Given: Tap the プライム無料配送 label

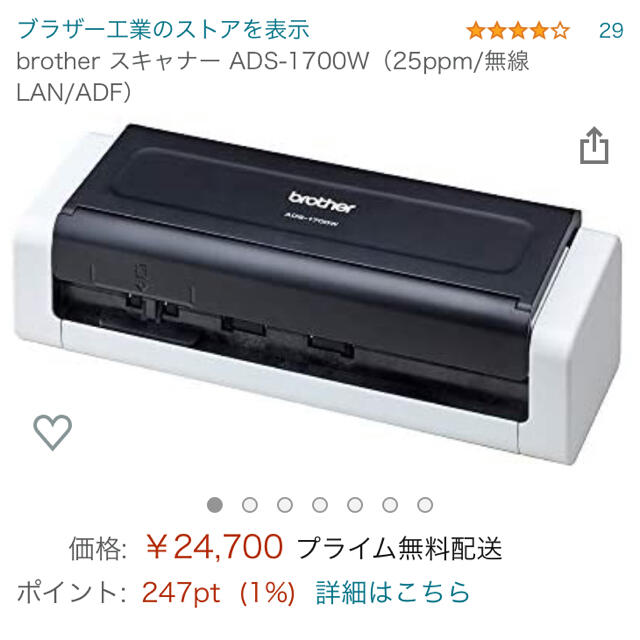Looking at the screenshot, I should (400, 548).
